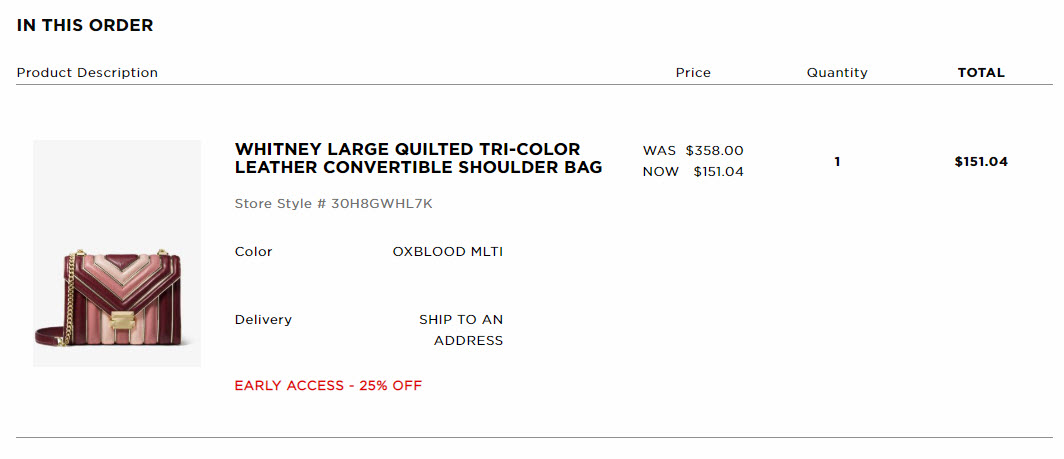This screenshot has width=1064, height=459.
Task: Open the Whitney shoulder bag product image
Action: tap(117, 253)
